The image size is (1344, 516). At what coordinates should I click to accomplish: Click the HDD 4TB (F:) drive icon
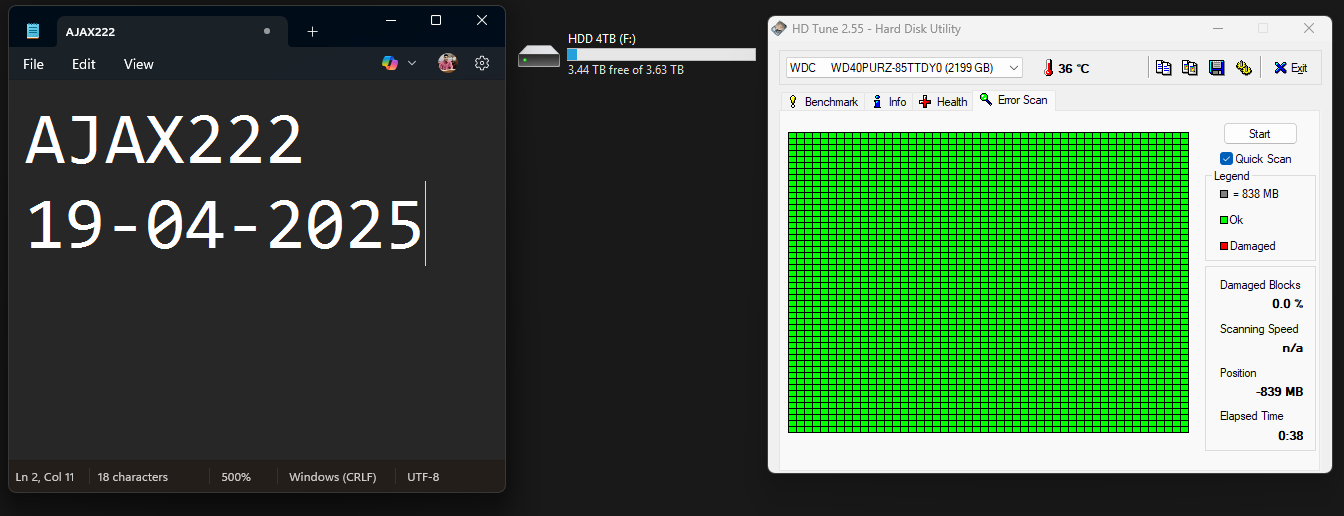[539, 56]
